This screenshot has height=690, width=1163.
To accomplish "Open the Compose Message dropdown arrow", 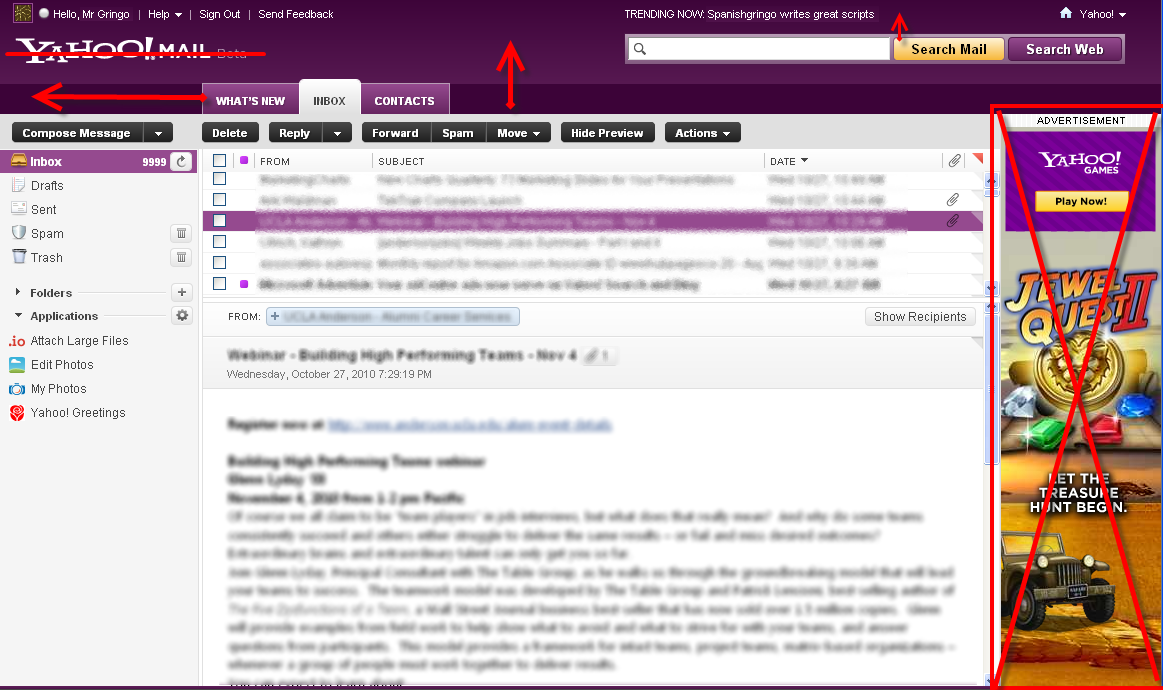I will click(158, 133).
